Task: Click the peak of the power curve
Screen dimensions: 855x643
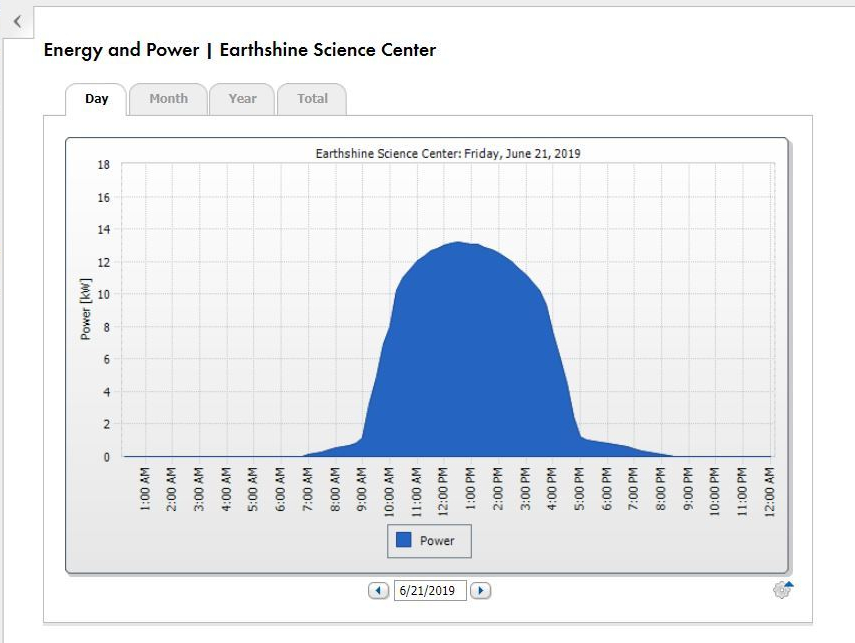Action: coord(457,243)
